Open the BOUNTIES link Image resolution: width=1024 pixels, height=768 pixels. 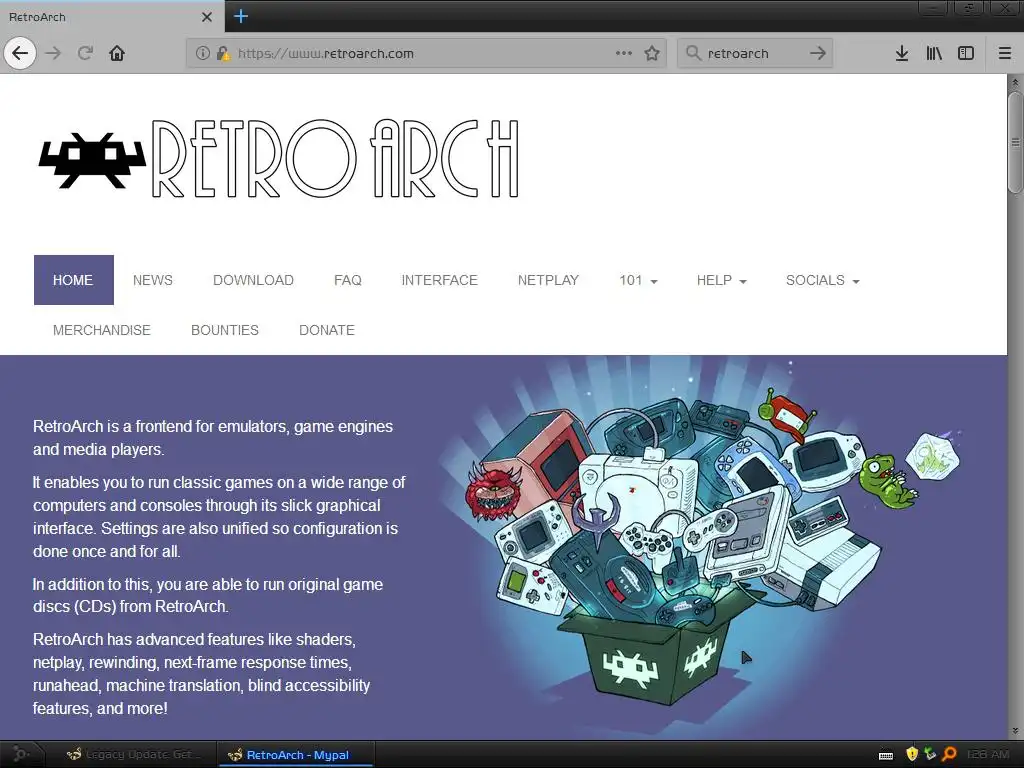[225, 330]
